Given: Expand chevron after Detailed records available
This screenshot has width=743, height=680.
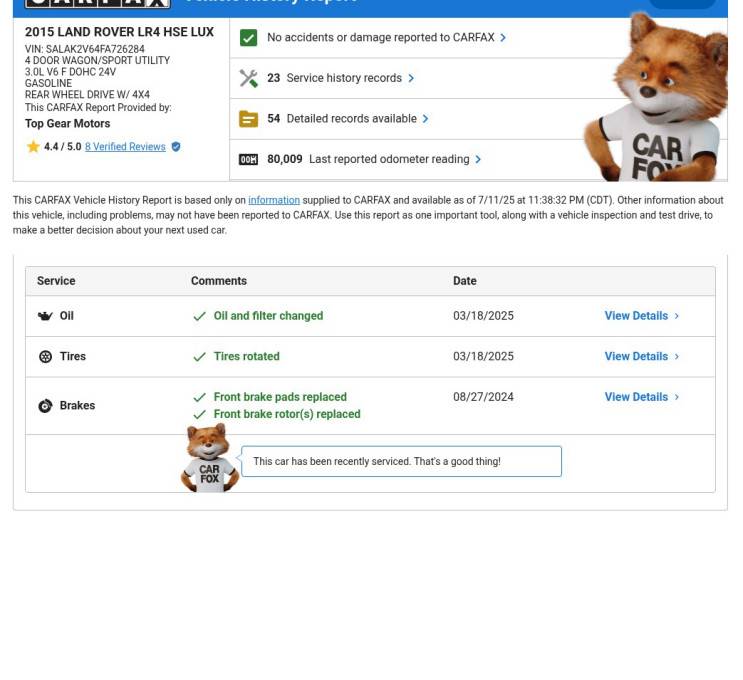Looking at the screenshot, I should [426, 118].
